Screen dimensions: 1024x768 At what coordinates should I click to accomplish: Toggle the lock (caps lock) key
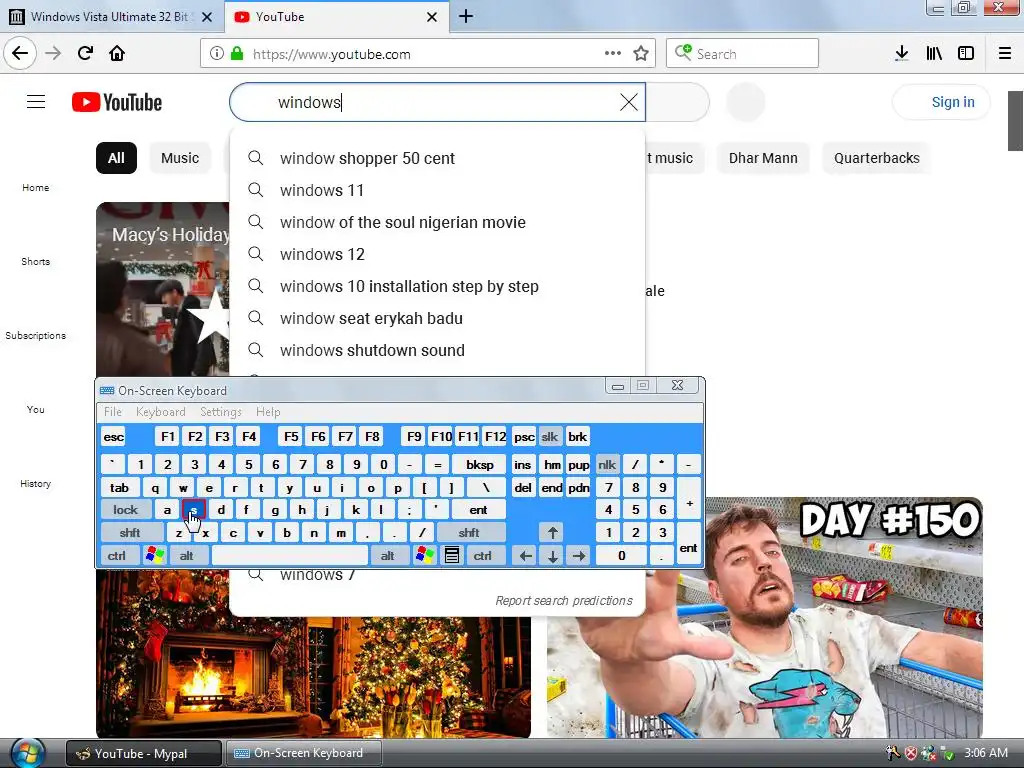pos(125,509)
